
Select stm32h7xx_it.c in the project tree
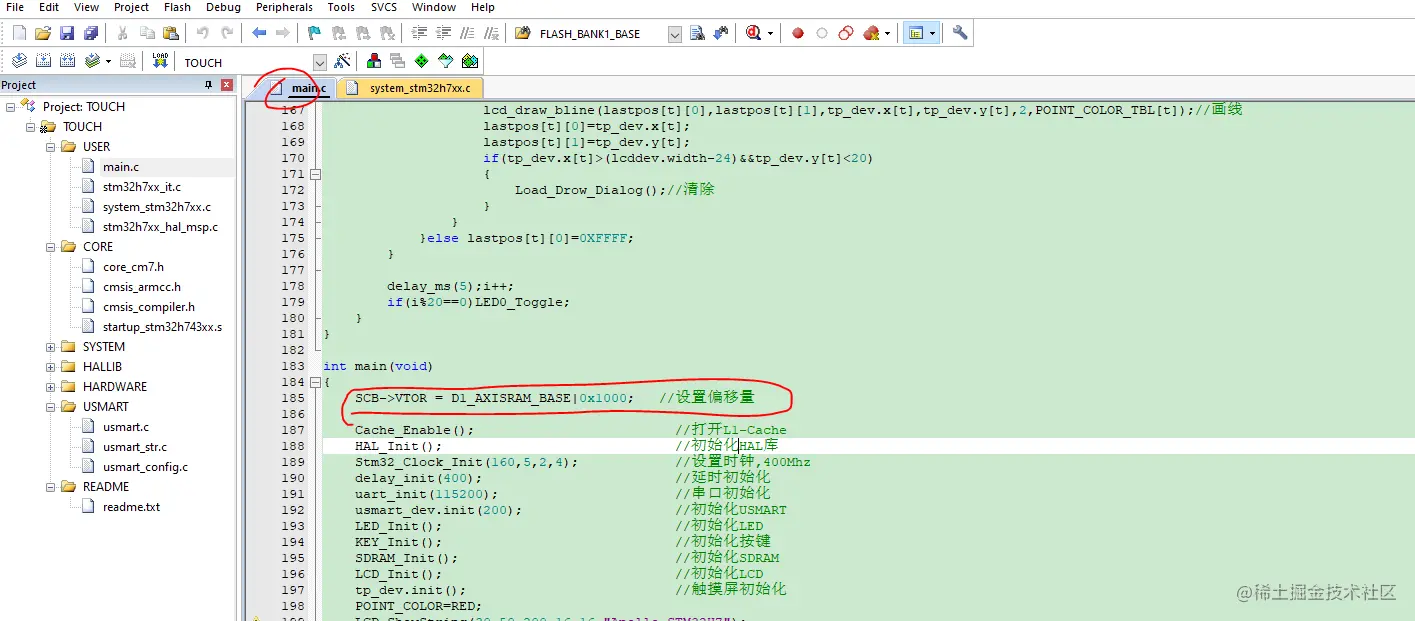tap(142, 187)
